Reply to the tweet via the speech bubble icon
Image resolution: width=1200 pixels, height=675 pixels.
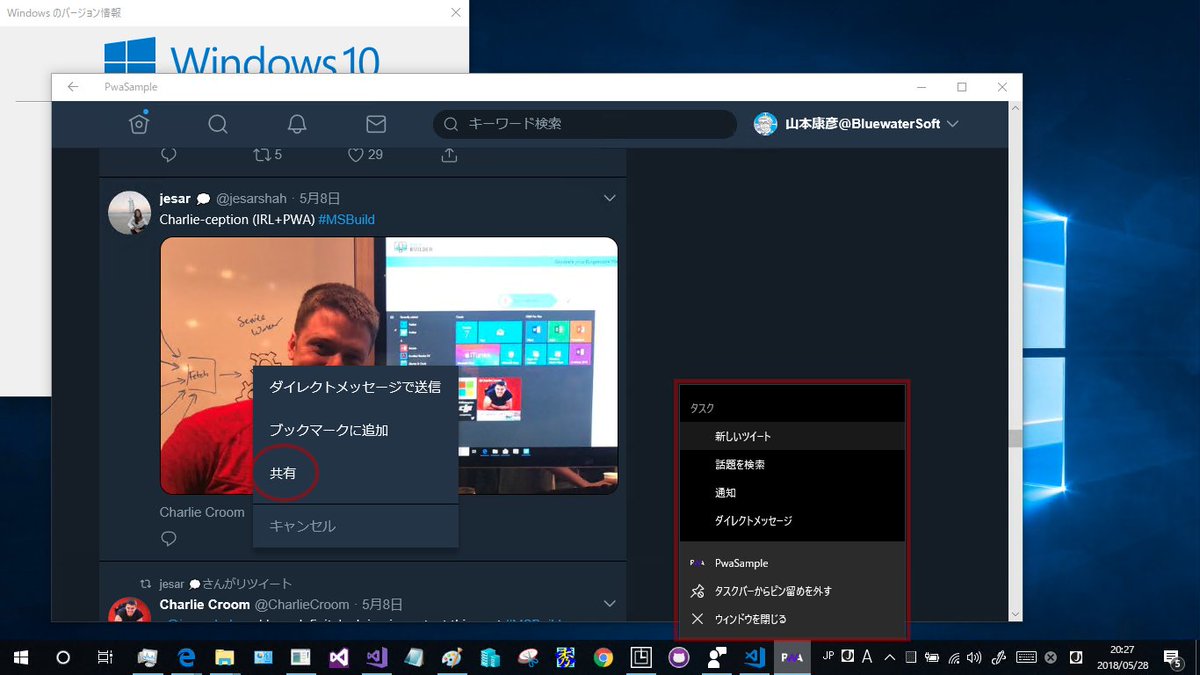tap(168, 154)
